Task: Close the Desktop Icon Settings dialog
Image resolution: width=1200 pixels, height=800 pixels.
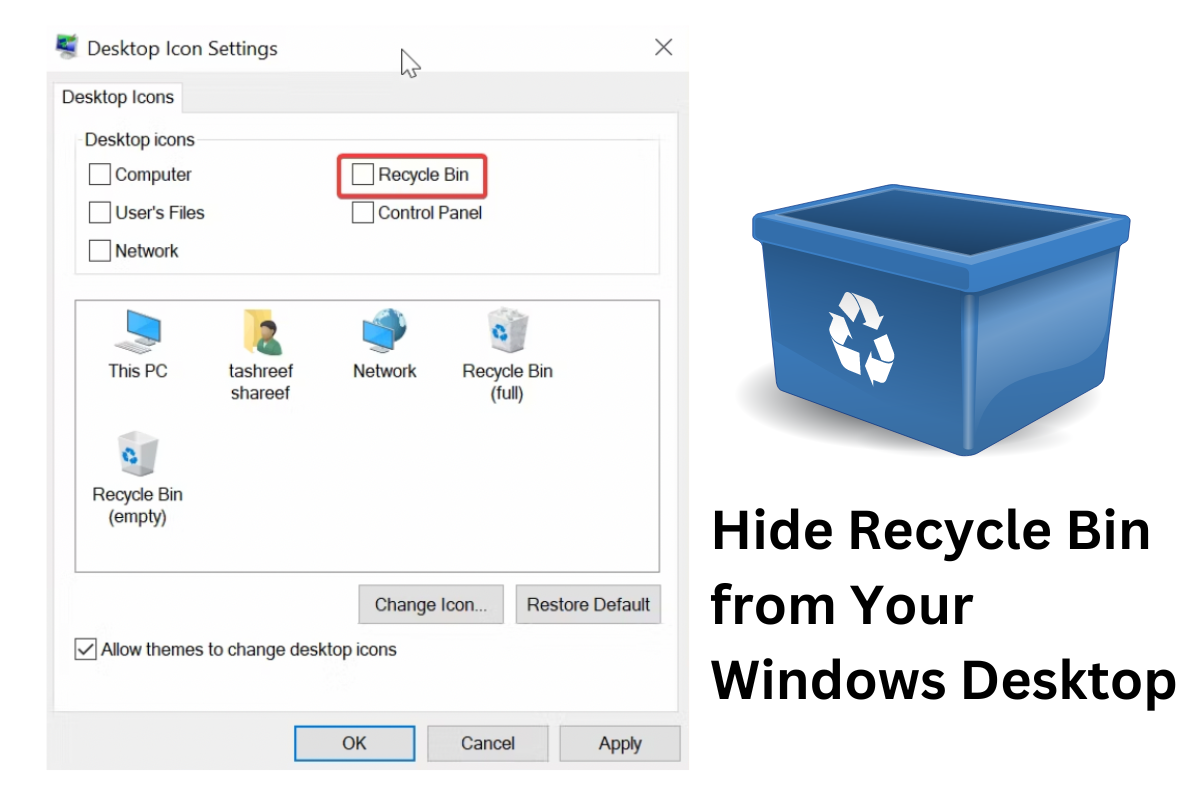Action: point(663,47)
